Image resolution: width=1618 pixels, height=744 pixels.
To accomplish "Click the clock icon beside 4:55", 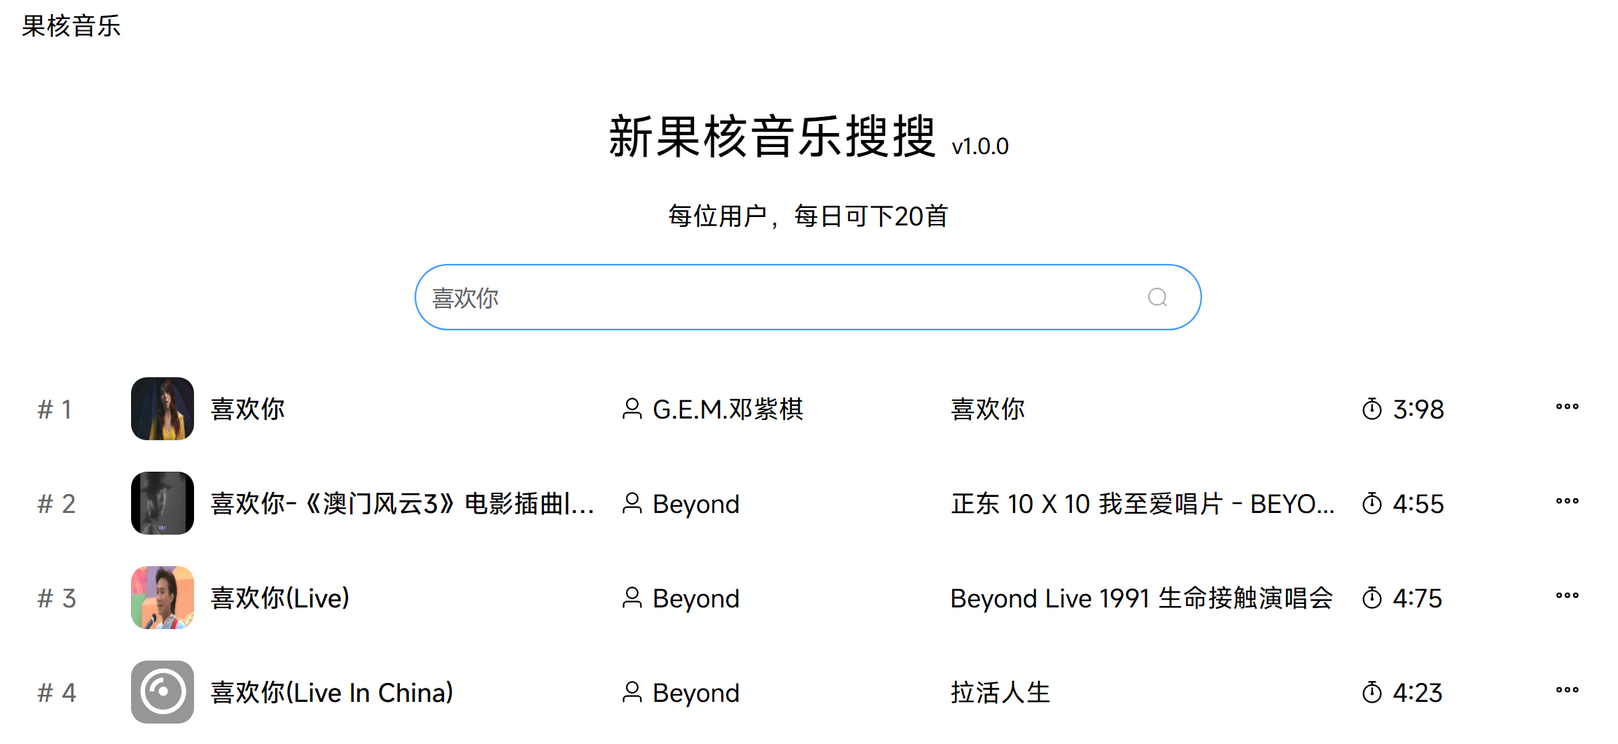I will click(1372, 504).
